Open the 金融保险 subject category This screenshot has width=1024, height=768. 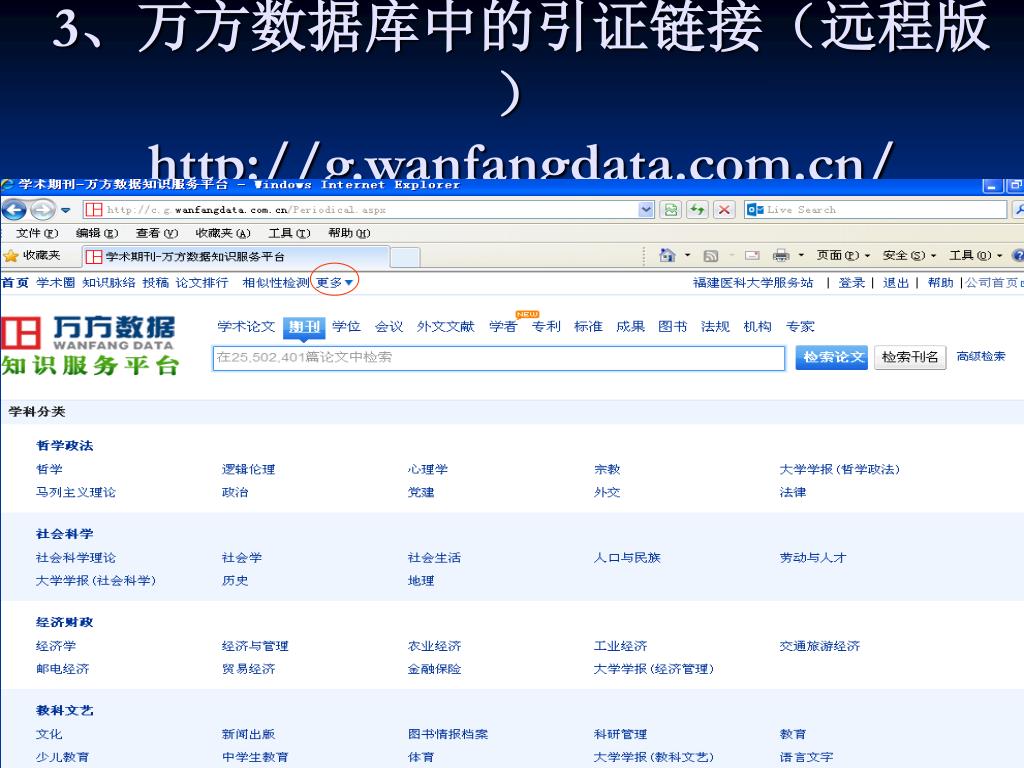[434, 669]
